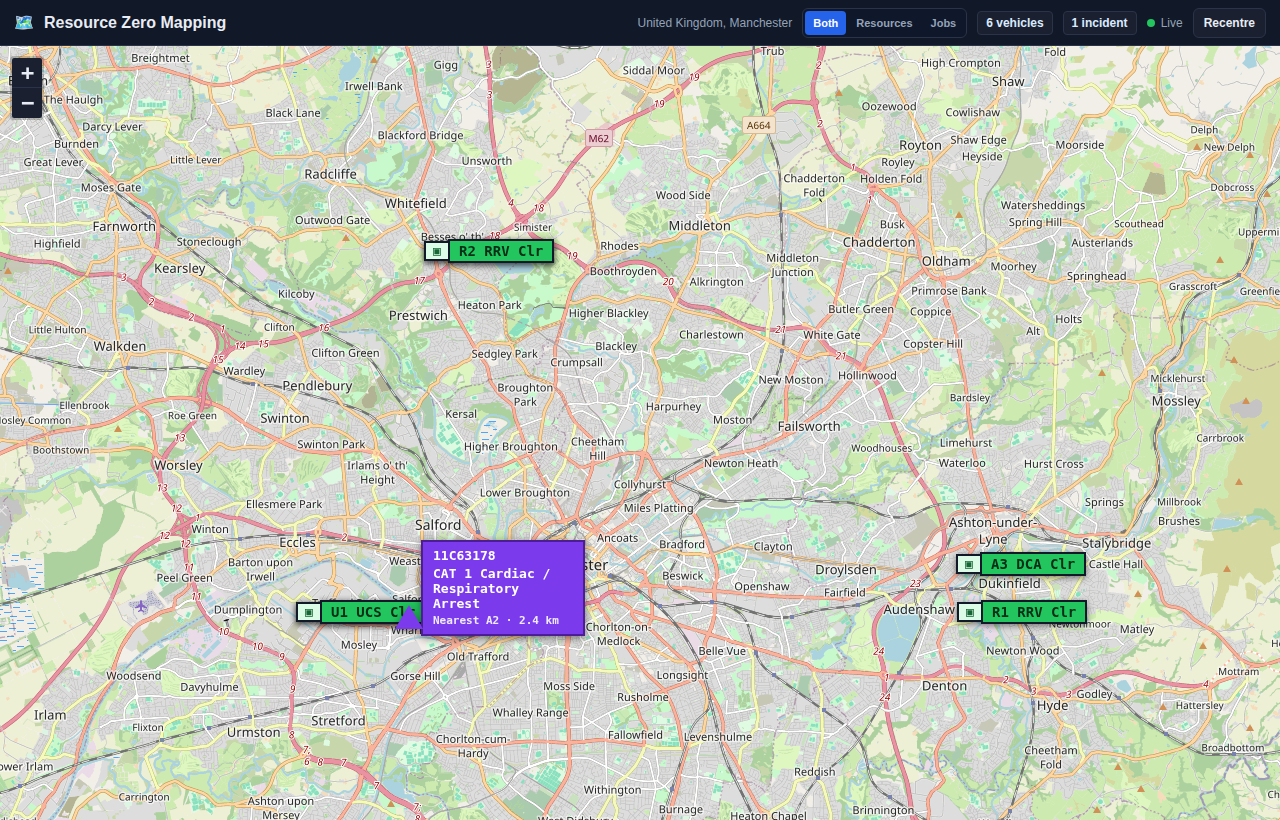Click the Royton label on map

pyautogui.click(x=921, y=145)
